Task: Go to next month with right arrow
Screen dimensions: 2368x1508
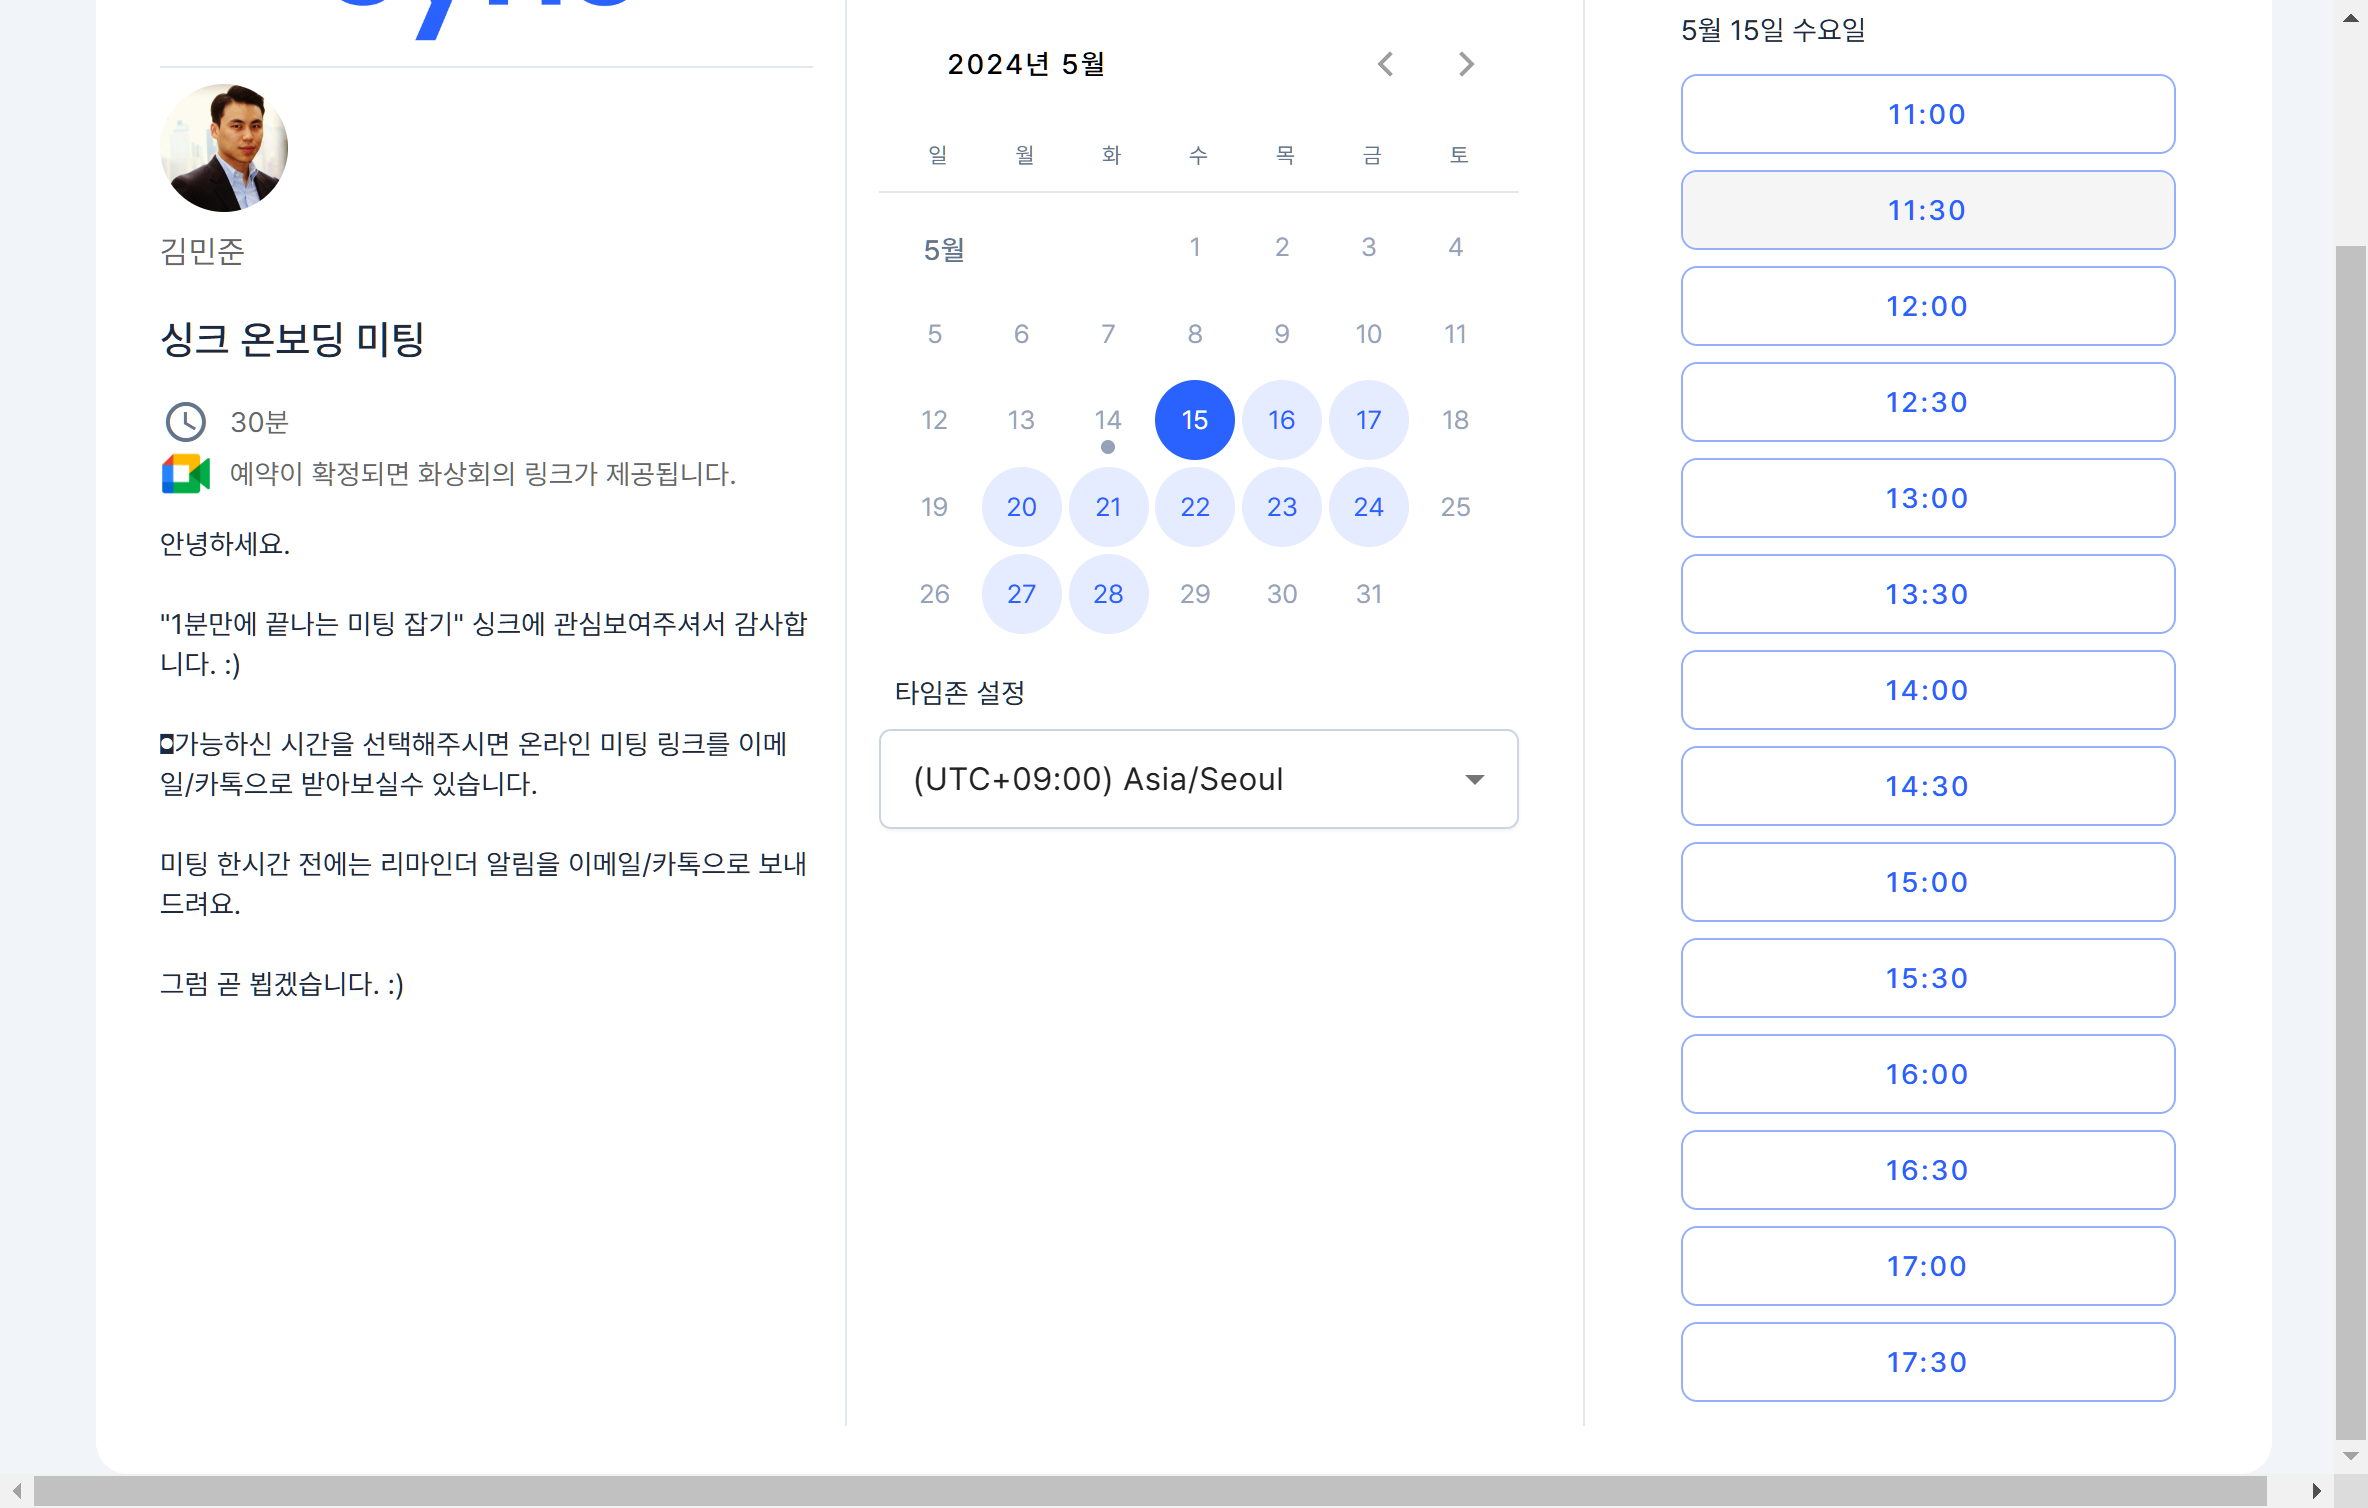Action: pos(1465,64)
